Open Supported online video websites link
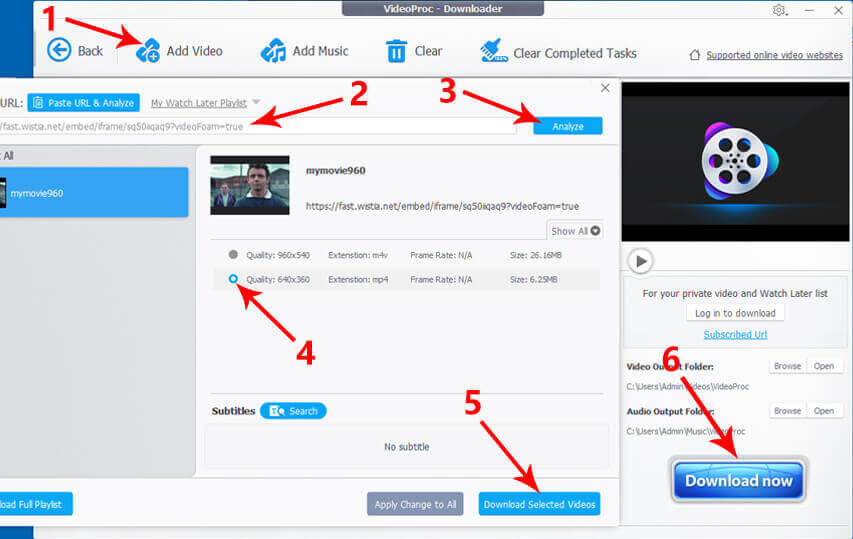 [x=774, y=55]
